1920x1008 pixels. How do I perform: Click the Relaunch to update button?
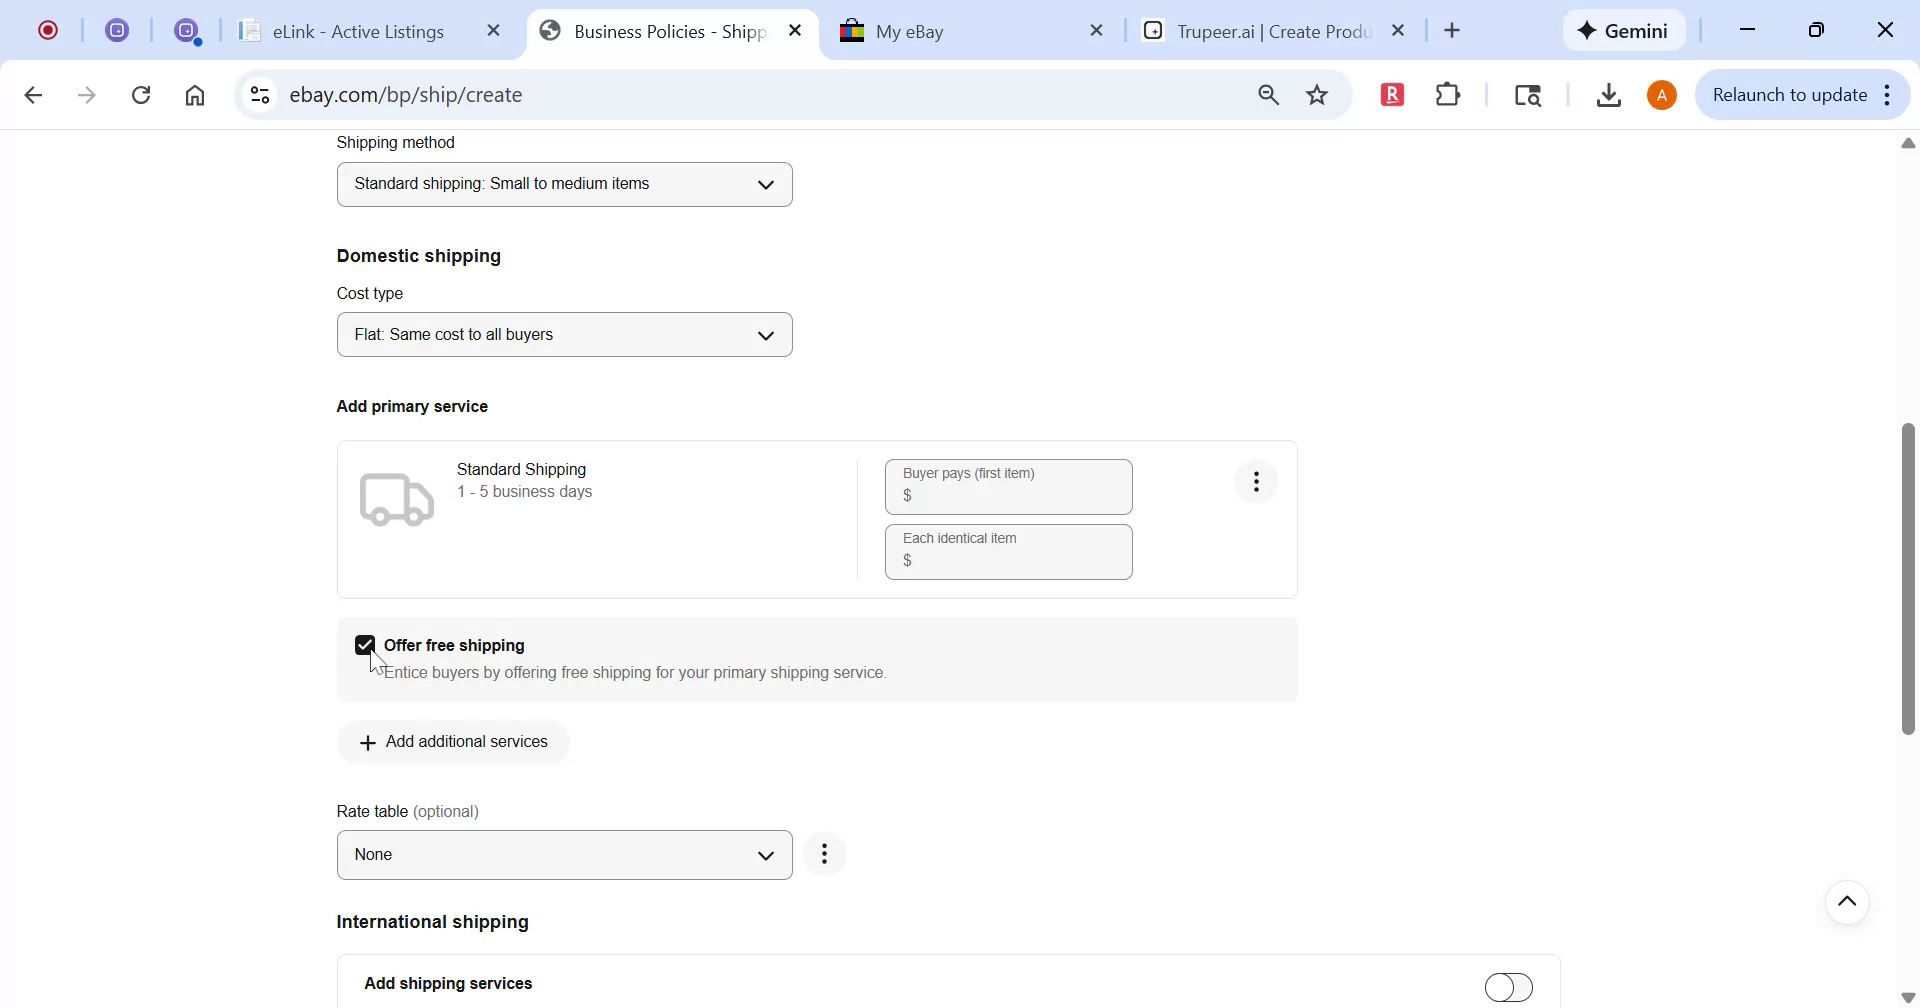(1790, 94)
